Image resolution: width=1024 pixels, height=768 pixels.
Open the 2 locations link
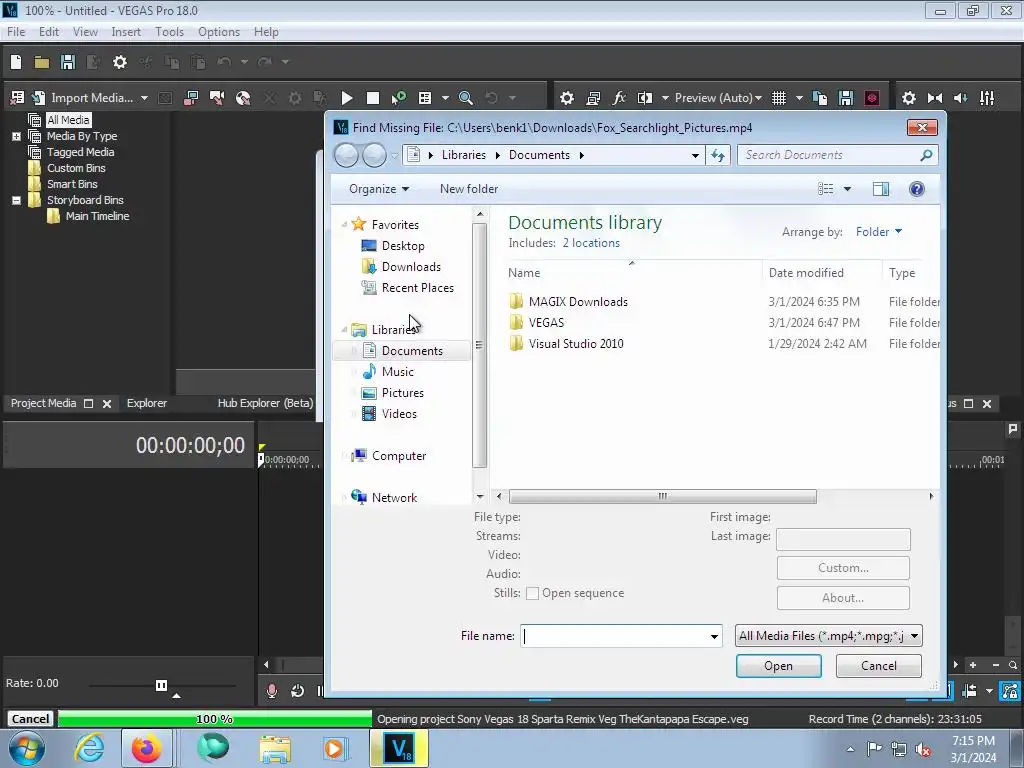(x=591, y=243)
